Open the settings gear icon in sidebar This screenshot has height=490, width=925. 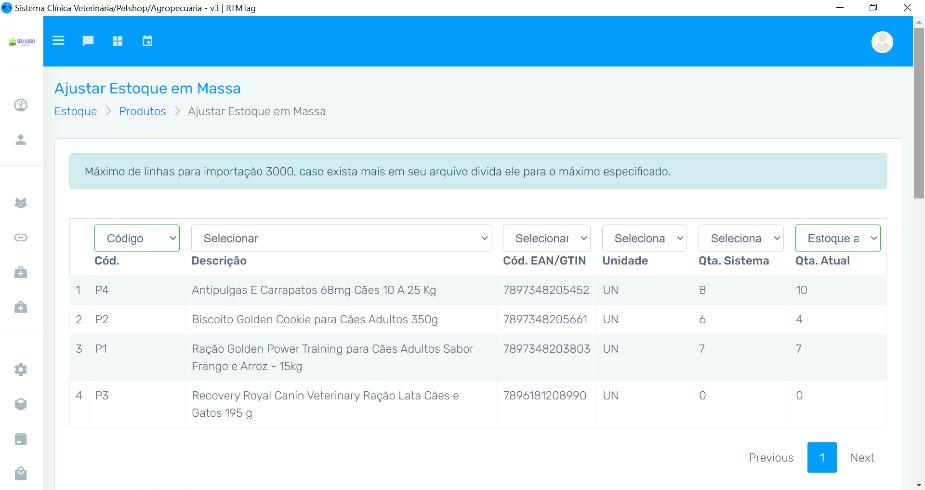click(x=20, y=369)
